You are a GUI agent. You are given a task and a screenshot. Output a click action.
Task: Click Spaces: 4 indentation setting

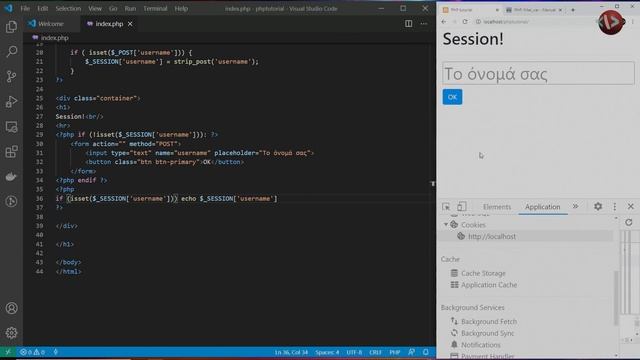pos(327,352)
